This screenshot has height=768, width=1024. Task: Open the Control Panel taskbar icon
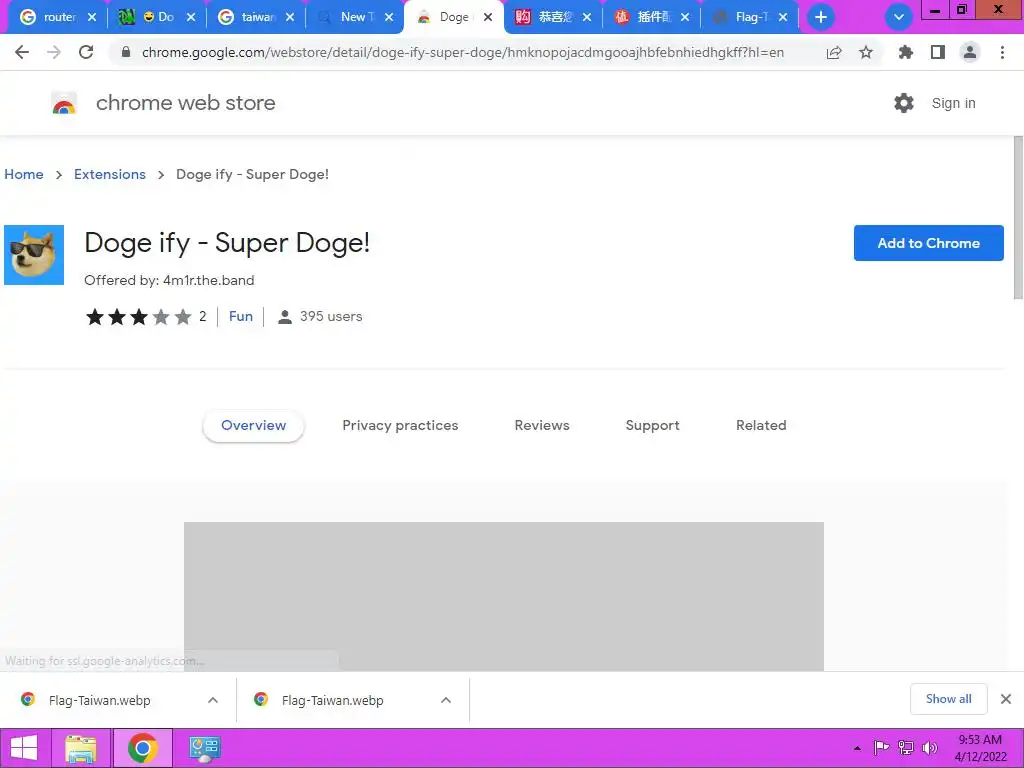[204, 748]
